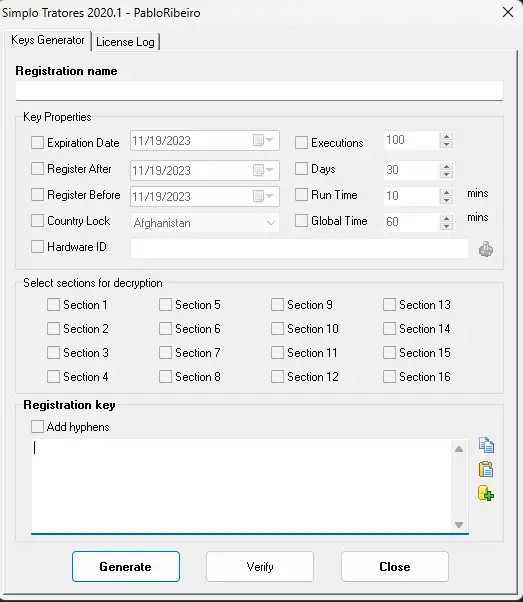Viewport: 523px width, 602px height.
Task: Tick Section 9 checkbox
Action: pyautogui.click(x=277, y=305)
